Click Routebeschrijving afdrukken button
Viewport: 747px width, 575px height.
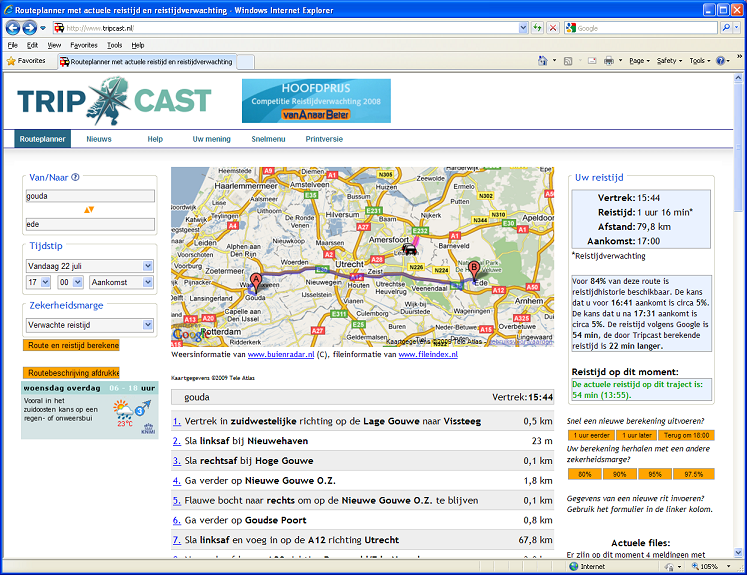(71, 373)
